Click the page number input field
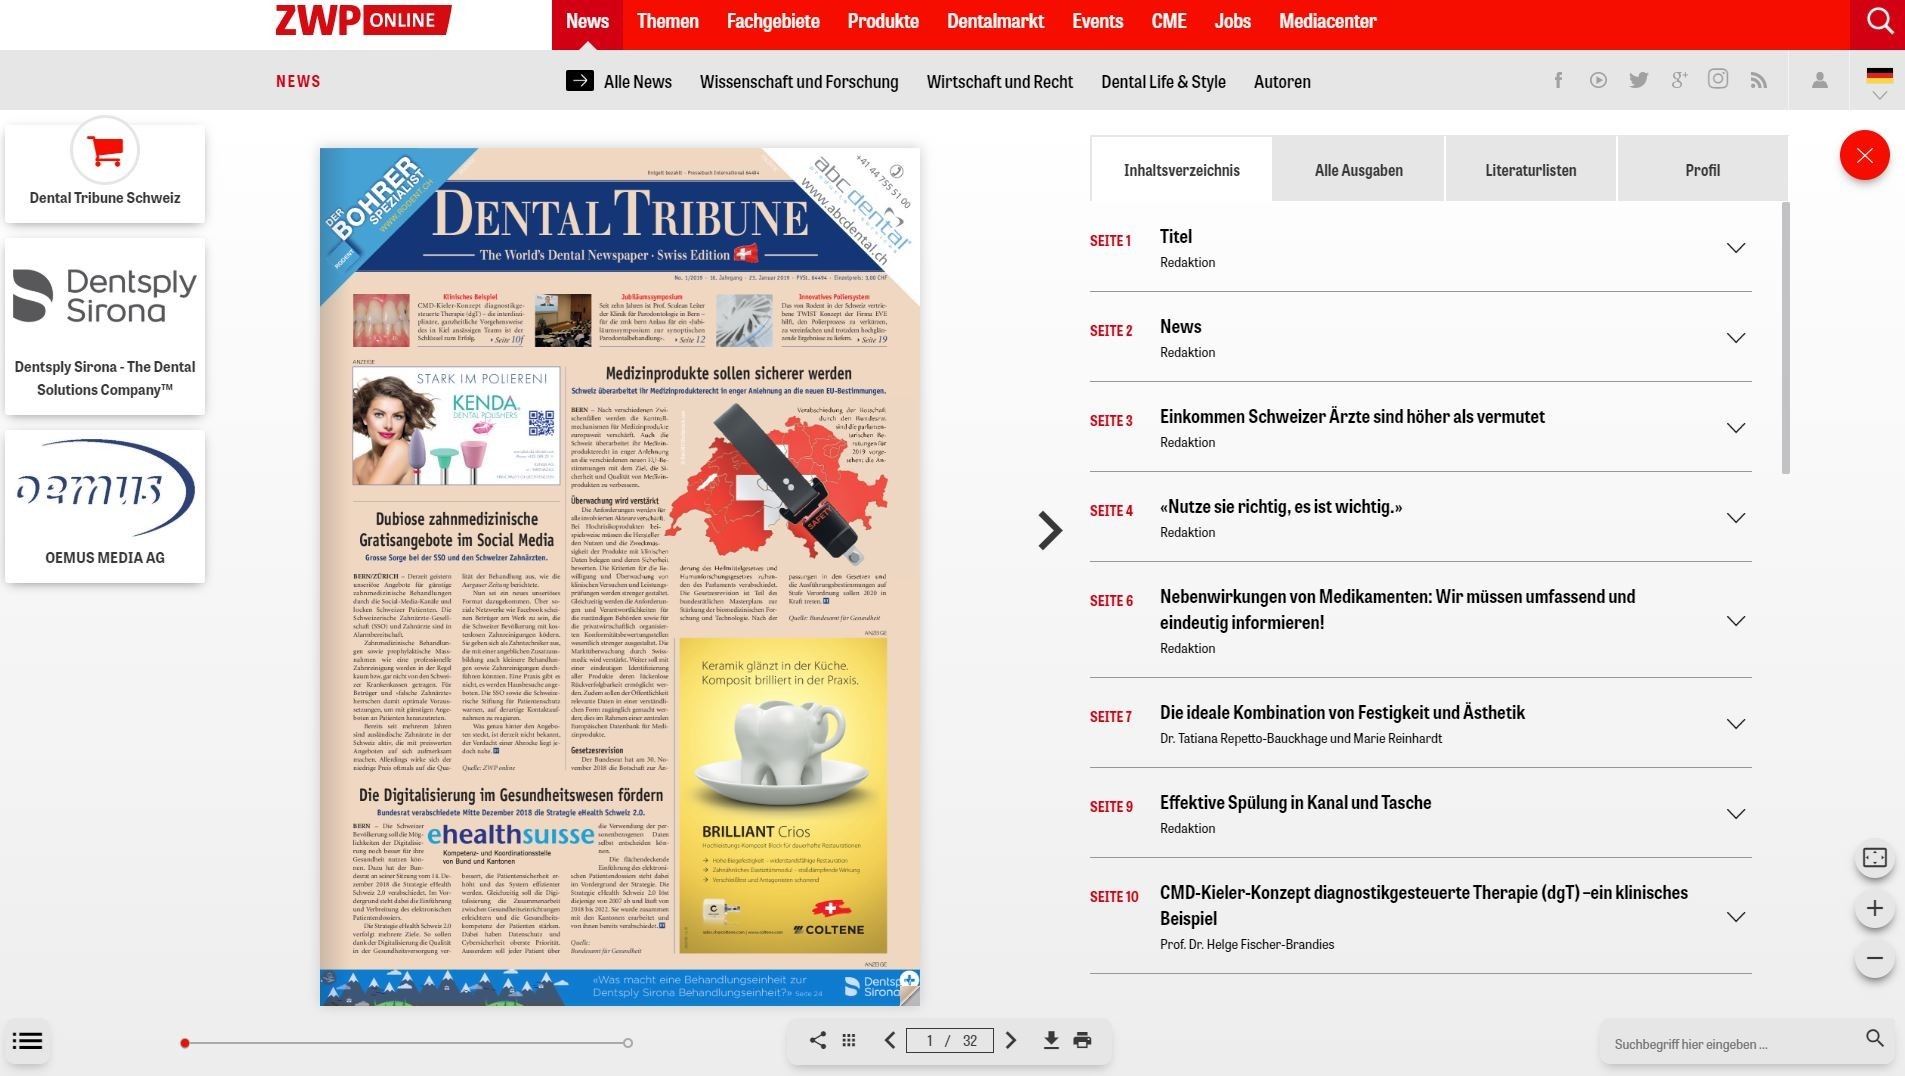The height and width of the screenshot is (1076, 1905). tap(950, 1040)
